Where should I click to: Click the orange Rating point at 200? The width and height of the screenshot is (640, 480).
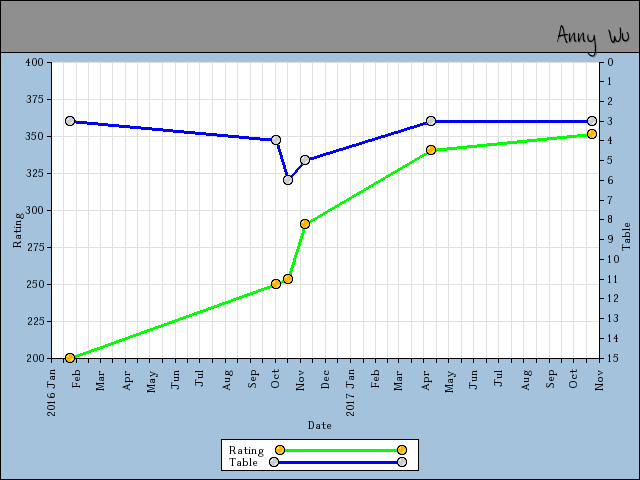(70, 358)
